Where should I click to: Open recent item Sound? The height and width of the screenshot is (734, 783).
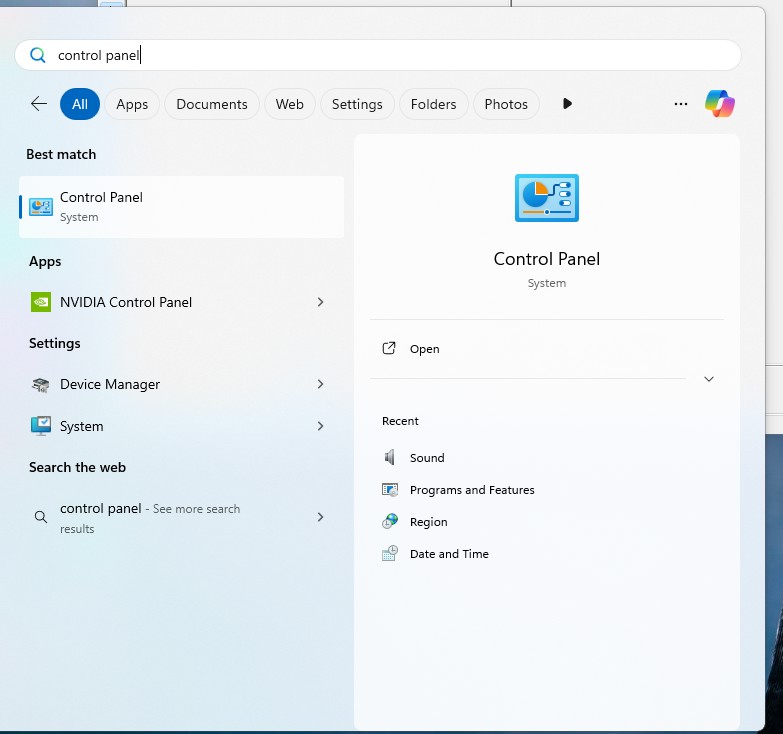pyautogui.click(x=427, y=458)
